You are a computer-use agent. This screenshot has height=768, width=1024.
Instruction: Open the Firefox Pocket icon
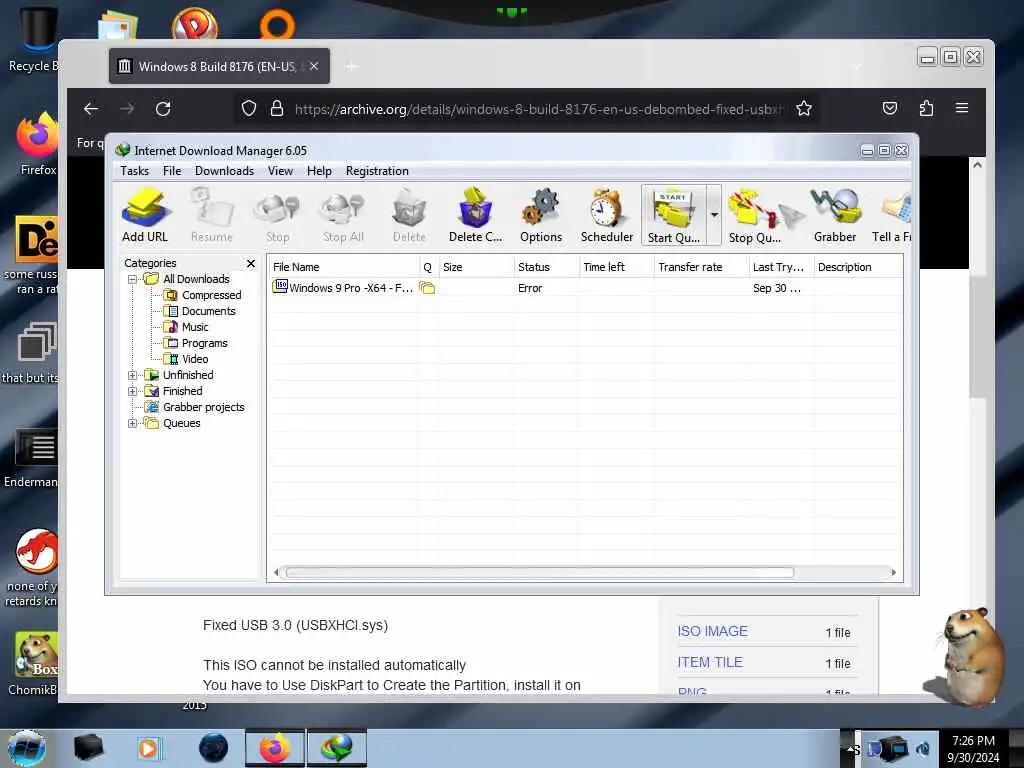point(889,108)
